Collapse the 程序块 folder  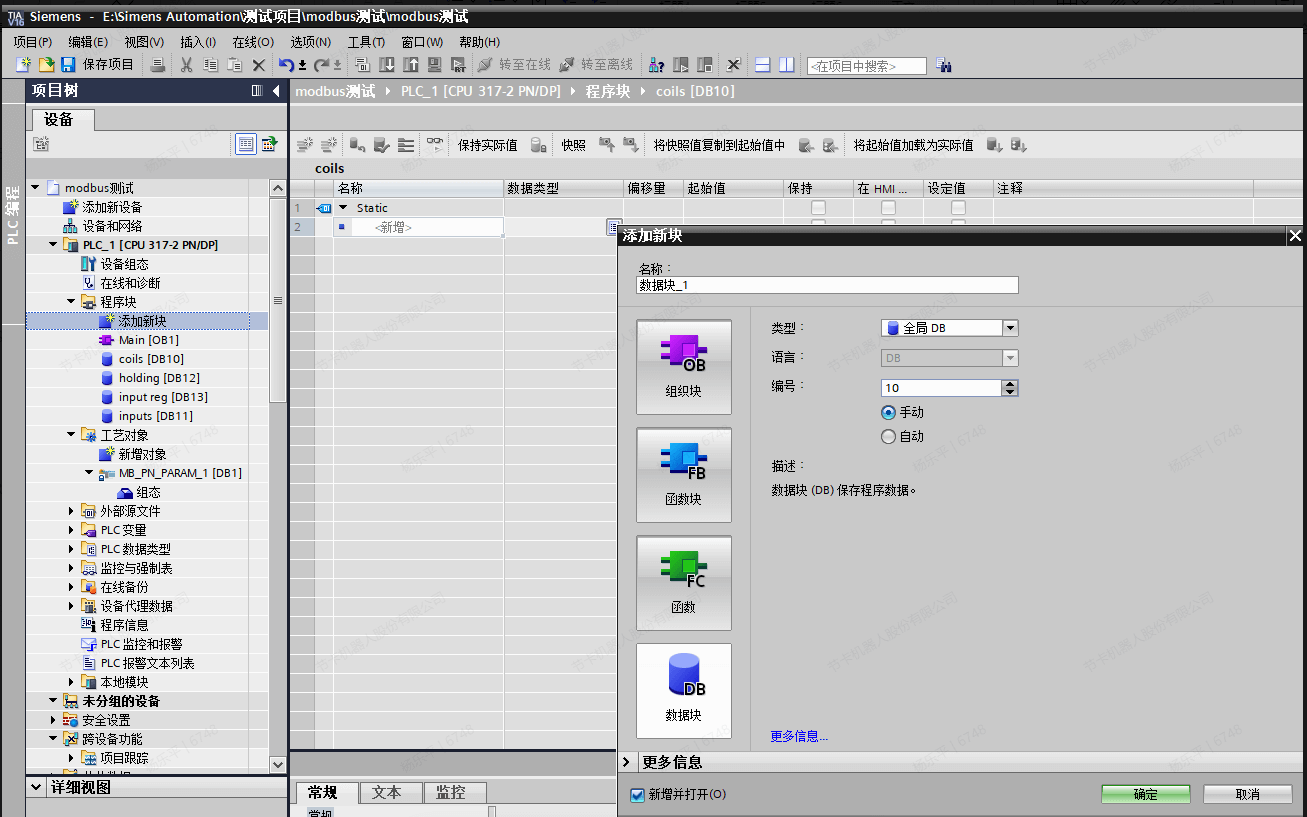tap(72, 301)
